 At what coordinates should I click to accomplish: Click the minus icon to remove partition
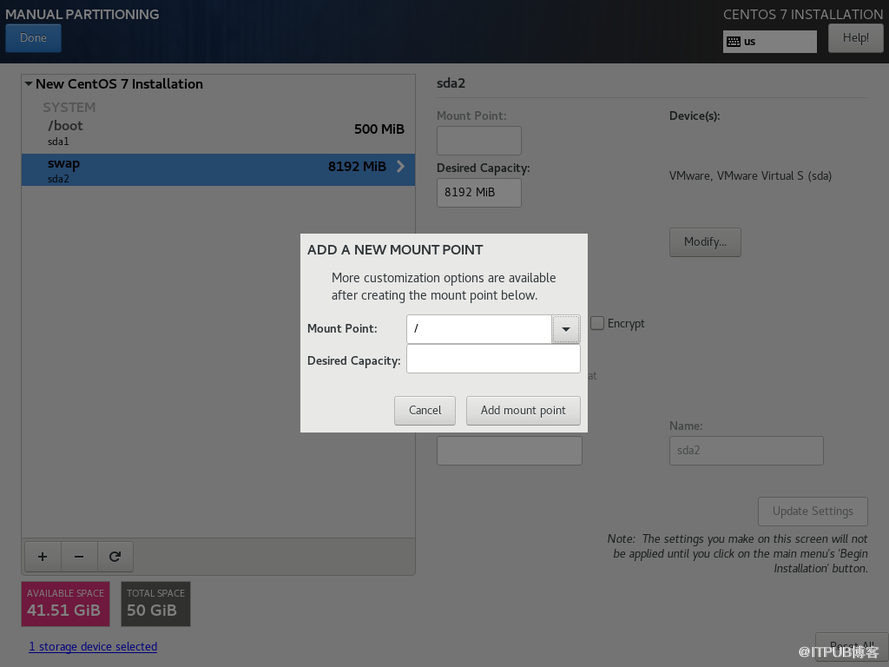tap(79, 556)
